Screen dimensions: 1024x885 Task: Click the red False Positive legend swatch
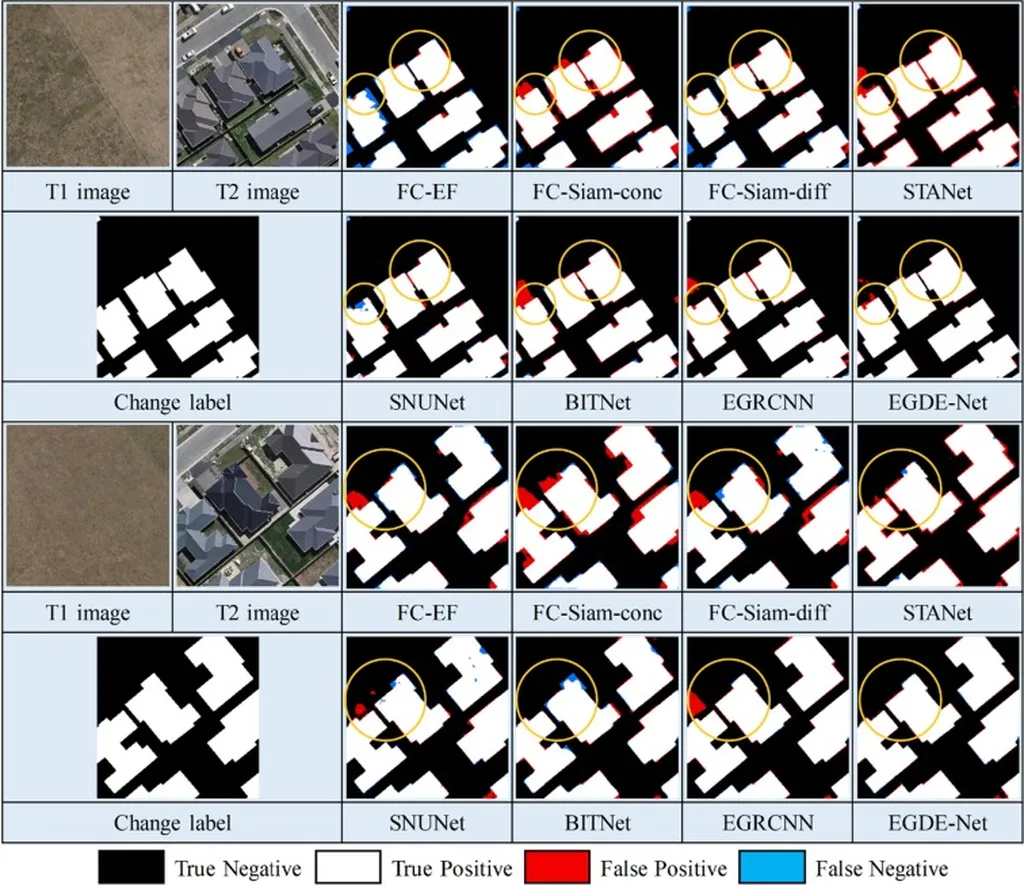[557, 867]
